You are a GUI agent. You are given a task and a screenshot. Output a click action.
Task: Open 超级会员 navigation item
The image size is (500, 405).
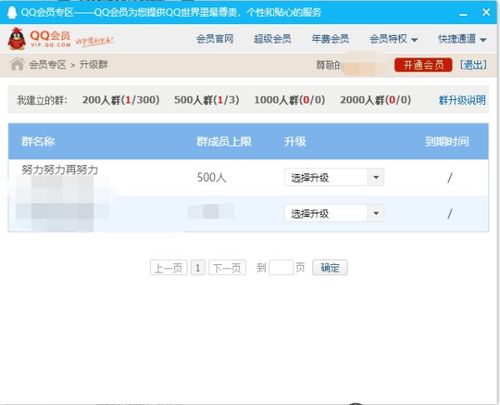click(x=272, y=39)
